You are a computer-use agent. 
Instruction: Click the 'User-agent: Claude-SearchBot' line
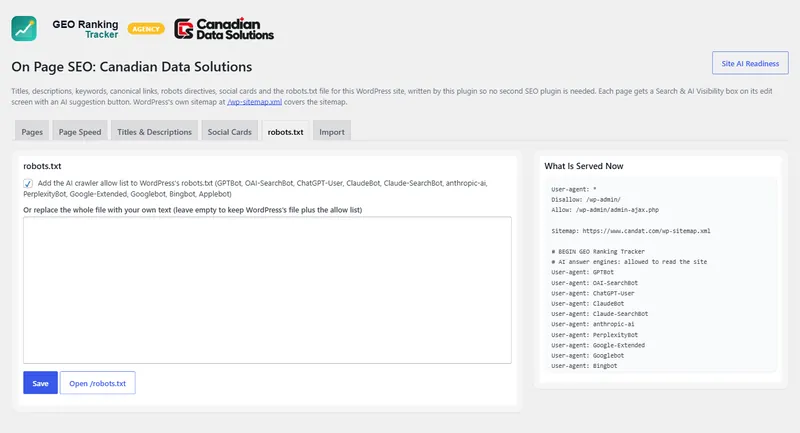tap(599, 314)
